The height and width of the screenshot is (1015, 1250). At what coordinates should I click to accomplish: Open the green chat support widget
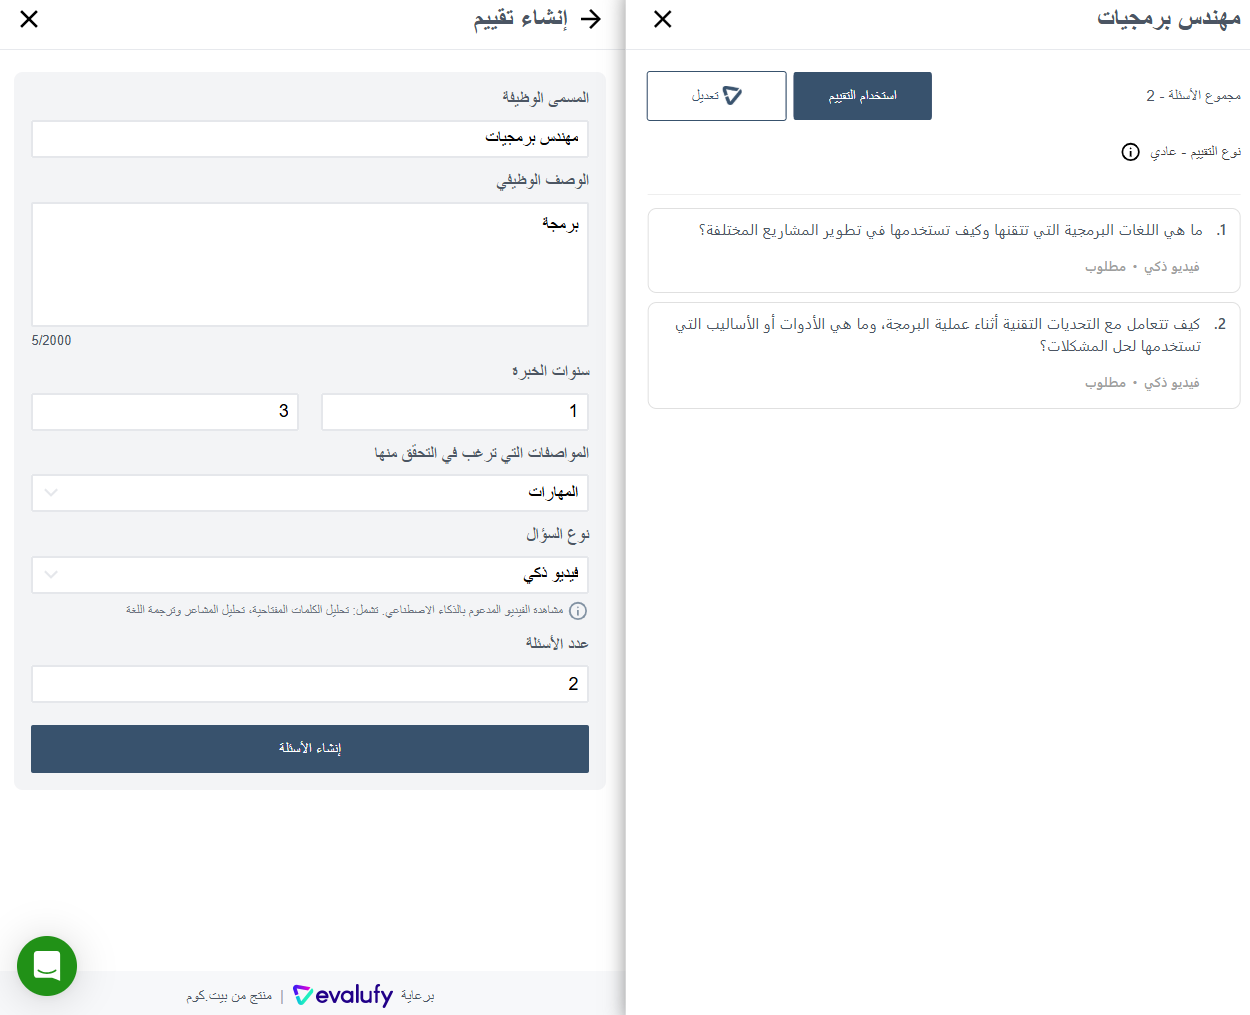click(47, 965)
